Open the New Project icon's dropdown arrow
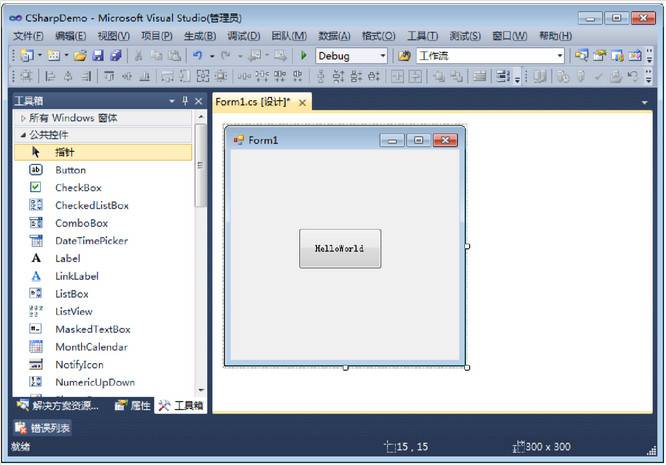Viewport: 666px width, 465px height. coord(40,55)
